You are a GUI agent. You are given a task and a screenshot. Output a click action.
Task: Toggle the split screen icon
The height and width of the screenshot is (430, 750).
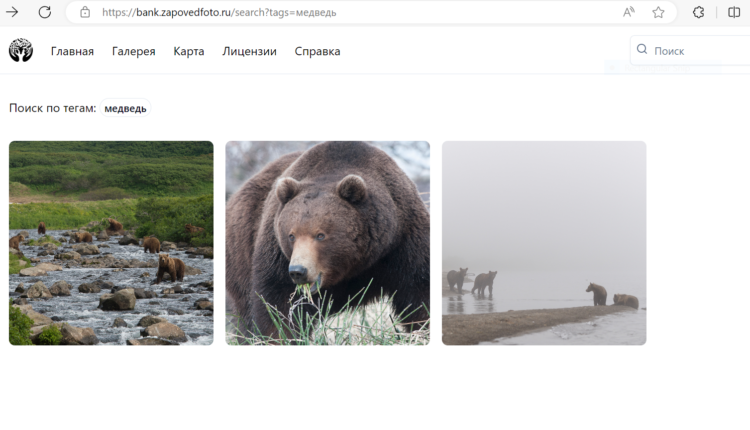coord(734,12)
